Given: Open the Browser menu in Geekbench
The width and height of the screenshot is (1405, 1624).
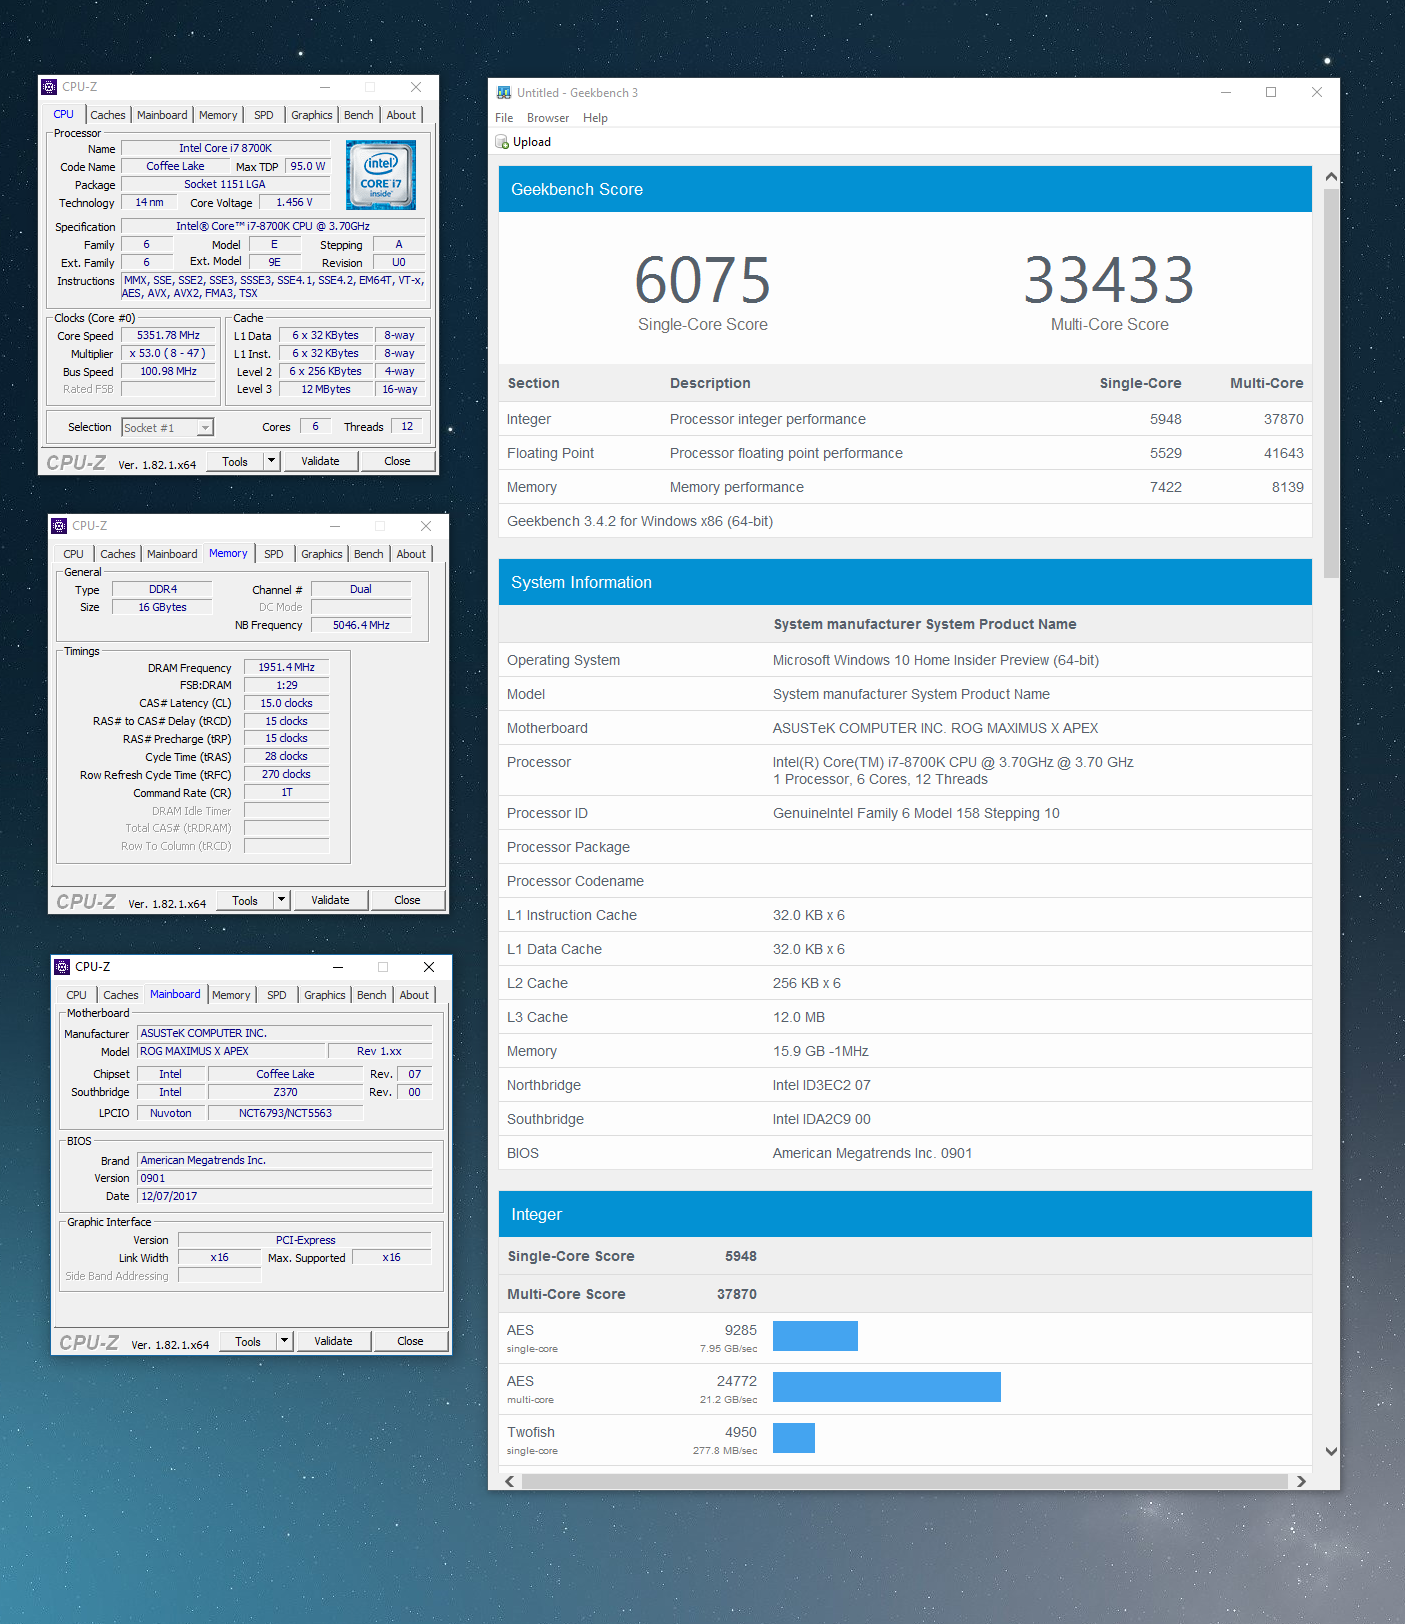Looking at the screenshot, I should (548, 118).
